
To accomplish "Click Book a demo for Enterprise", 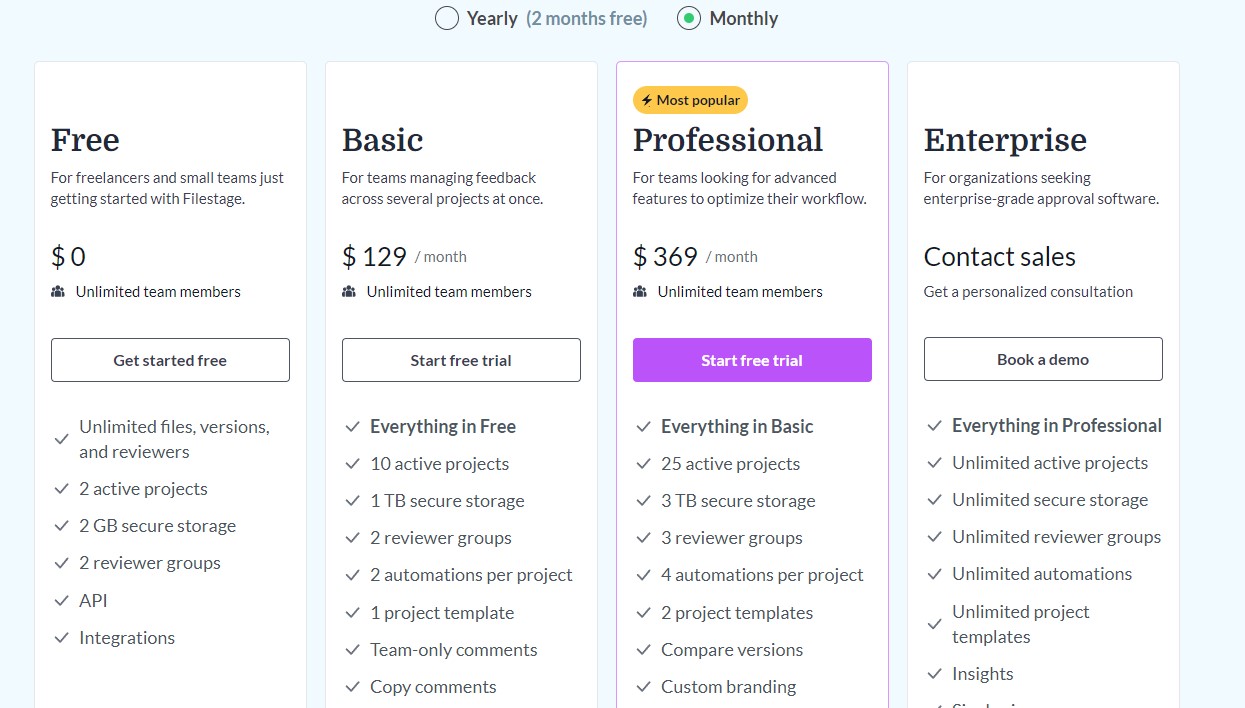I will [x=1043, y=358].
